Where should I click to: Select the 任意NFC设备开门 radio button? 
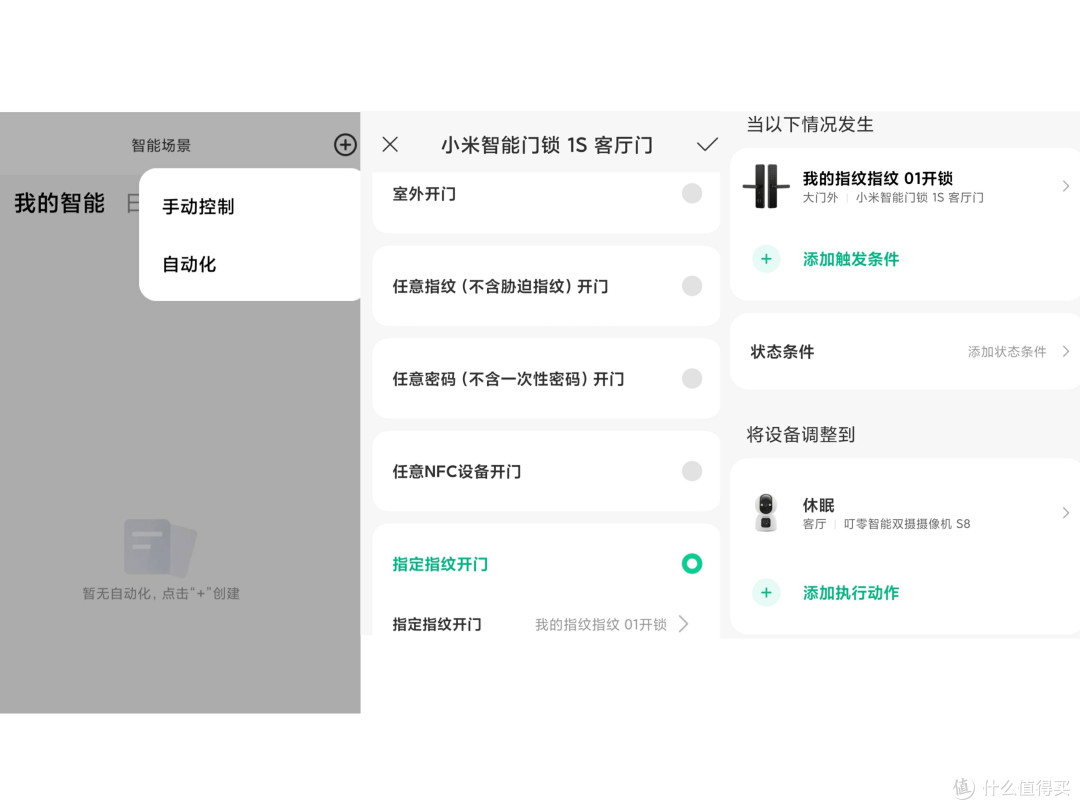[692, 471]
